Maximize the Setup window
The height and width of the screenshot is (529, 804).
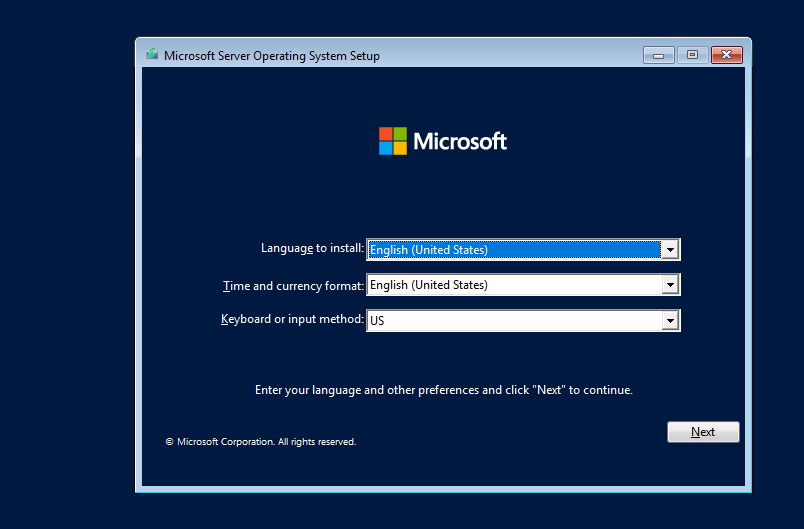692,55
